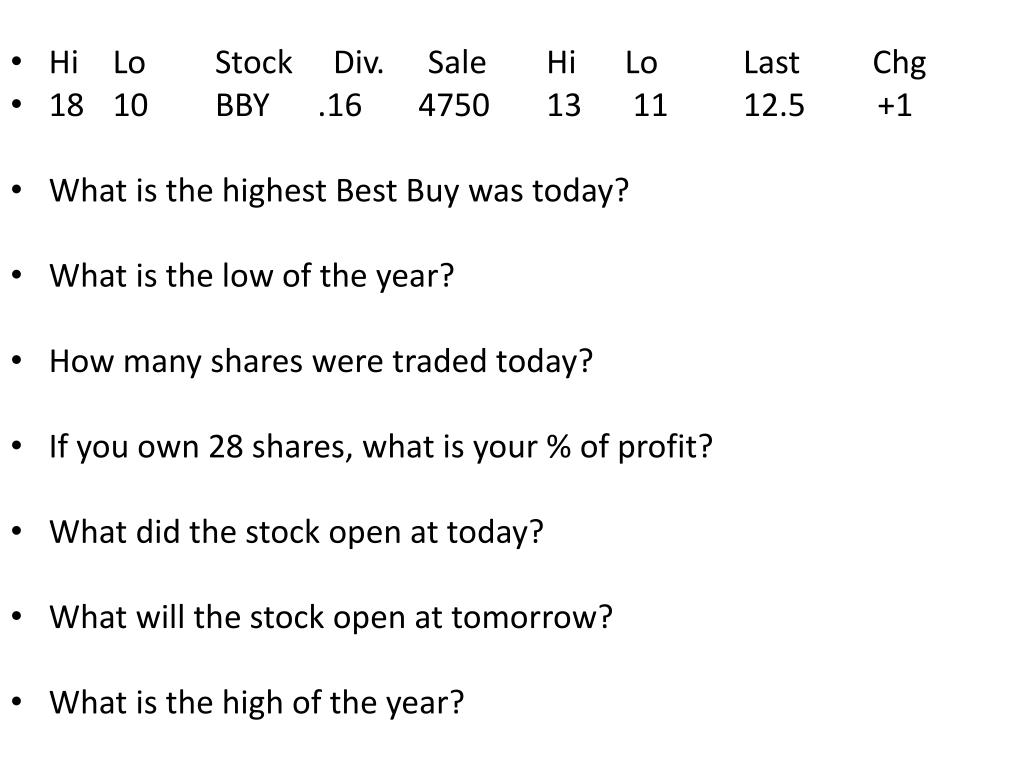Image resolution: width=1024 pixels, height=768 pixels.
Task: Click the highest Best Buy today question
Action: [339, 191]
